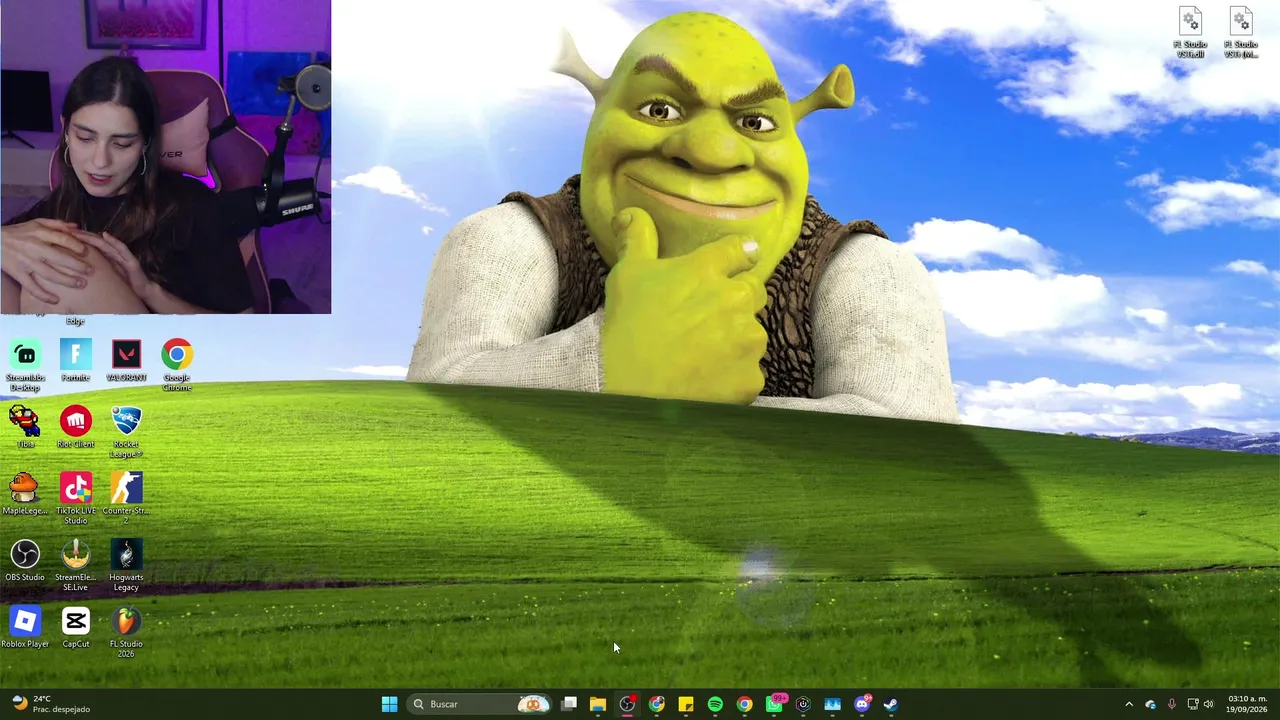Viewport: 1280px width, 720px height.
Task: Open Steam from the taskbar
Action: point(890,704)
